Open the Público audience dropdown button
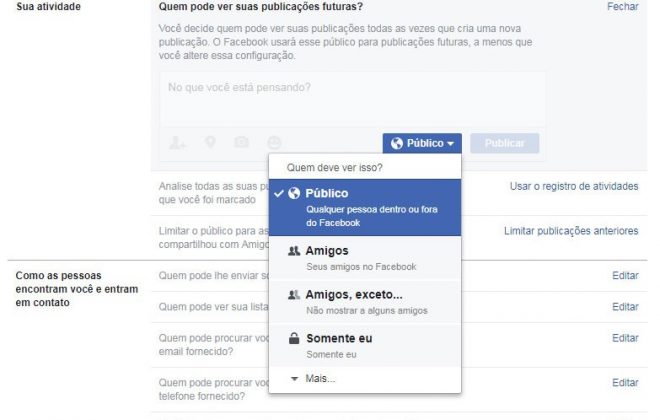Screen dimensions: 660x420 pyautogui.click(x=422, y=144)
